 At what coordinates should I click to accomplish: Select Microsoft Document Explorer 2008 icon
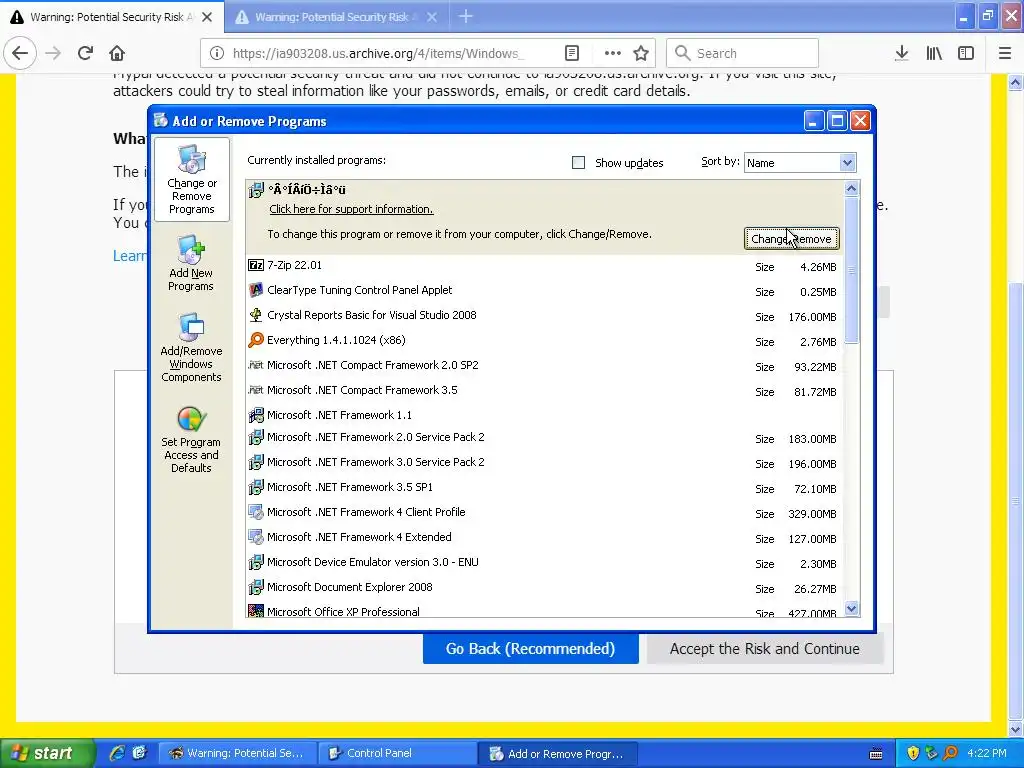tap(256, 587)
